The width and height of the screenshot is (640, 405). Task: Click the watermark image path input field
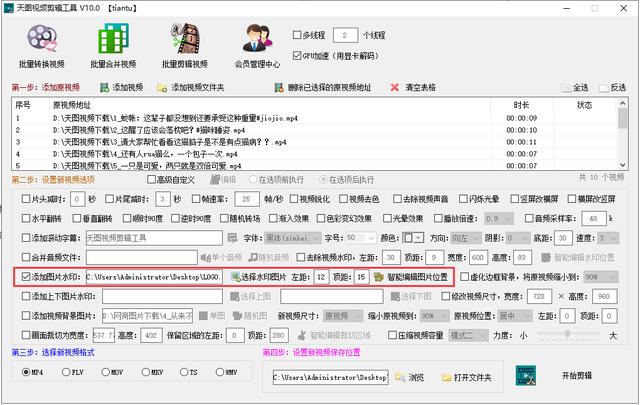point(153,276)
